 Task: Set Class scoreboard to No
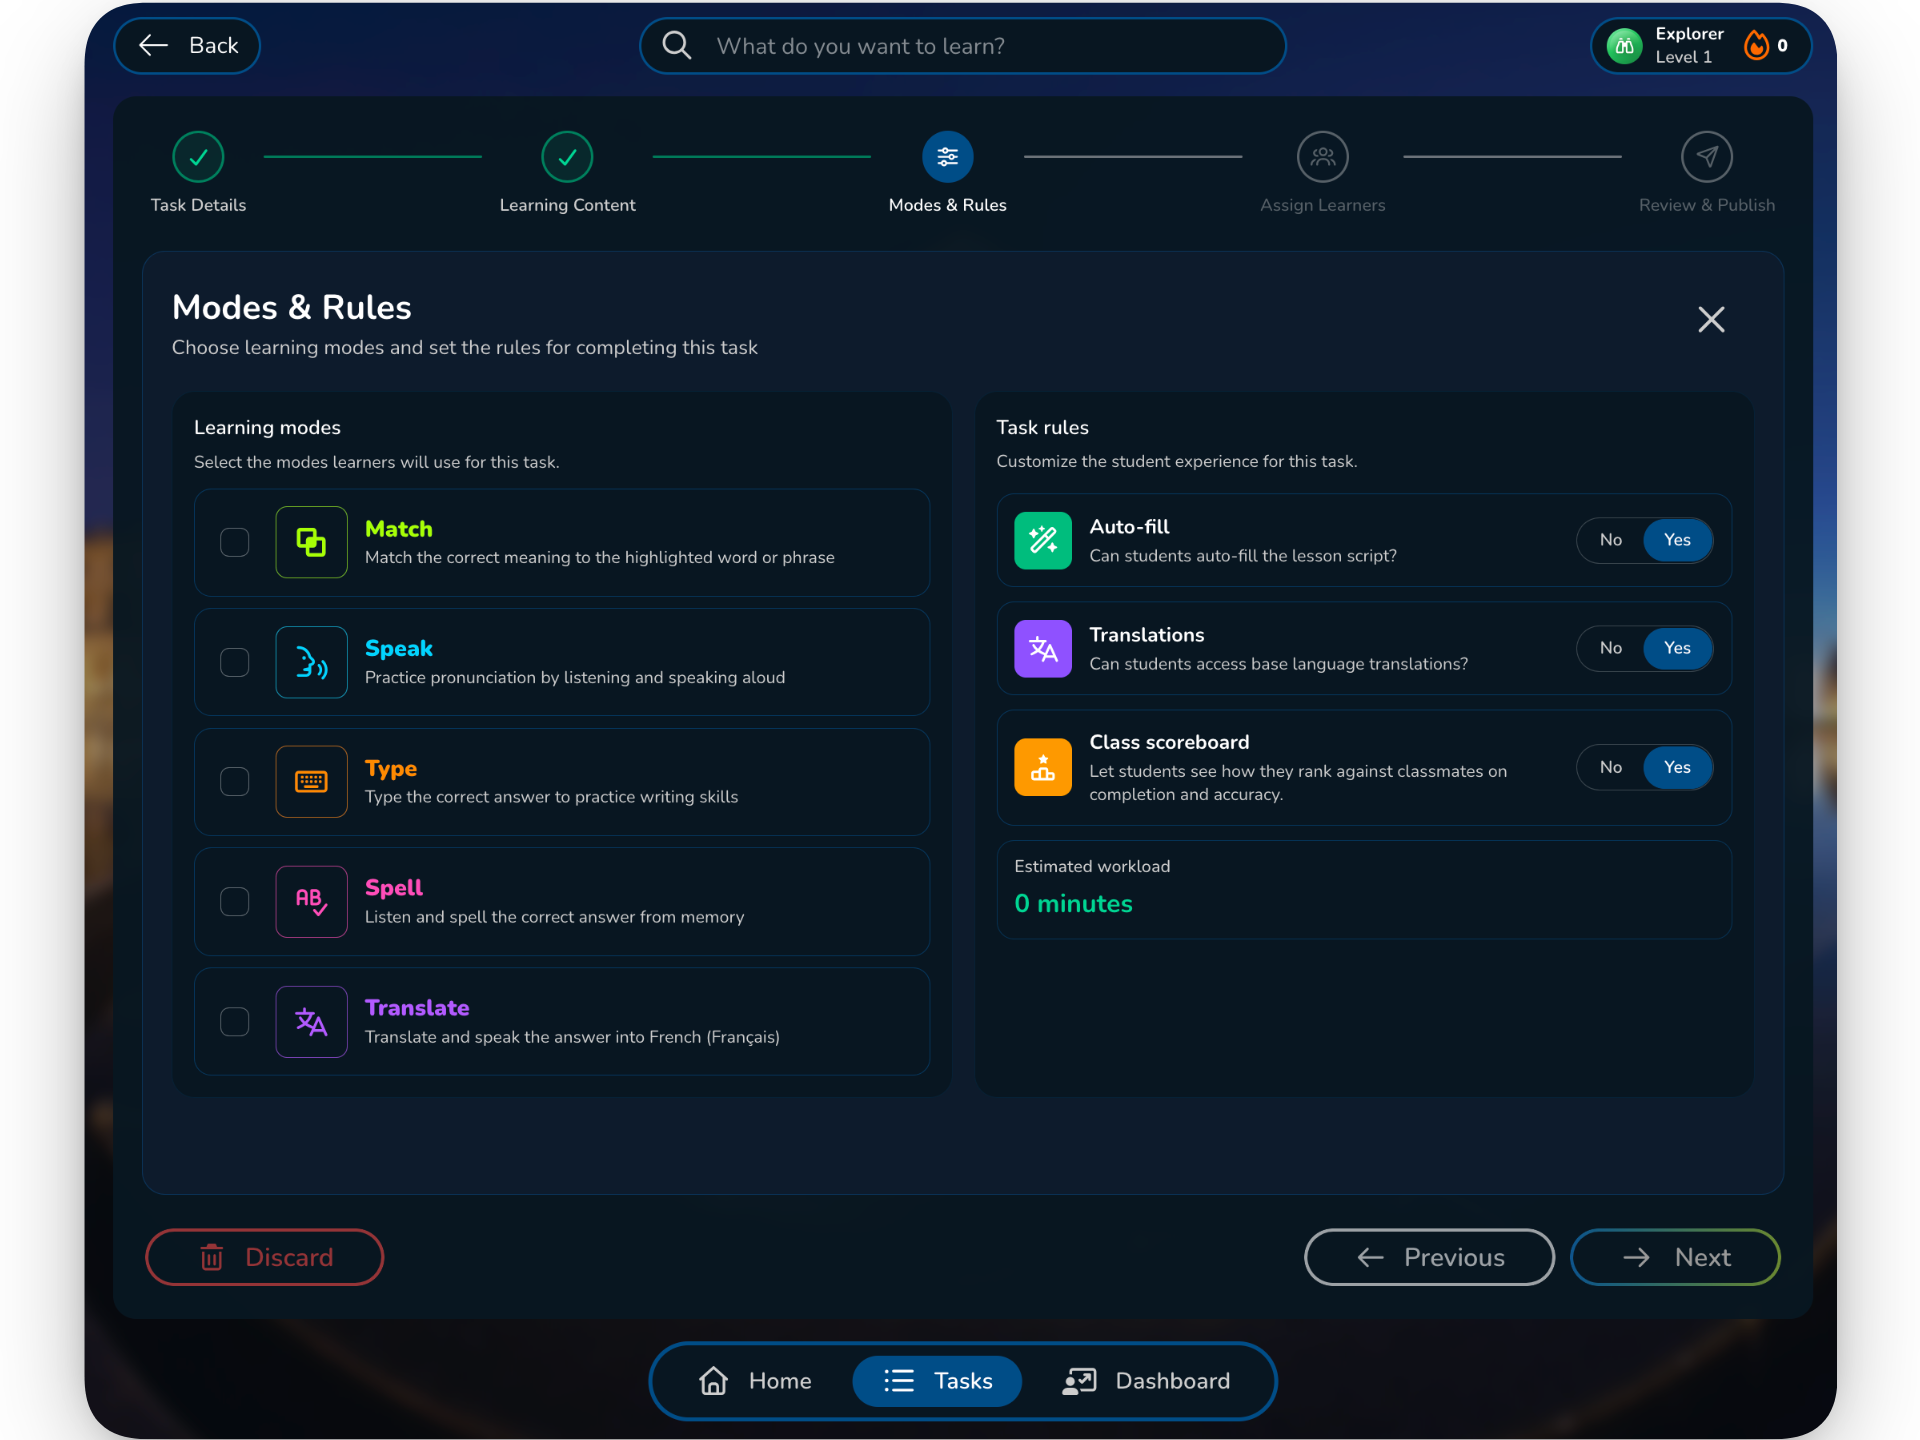(1611, 768)
